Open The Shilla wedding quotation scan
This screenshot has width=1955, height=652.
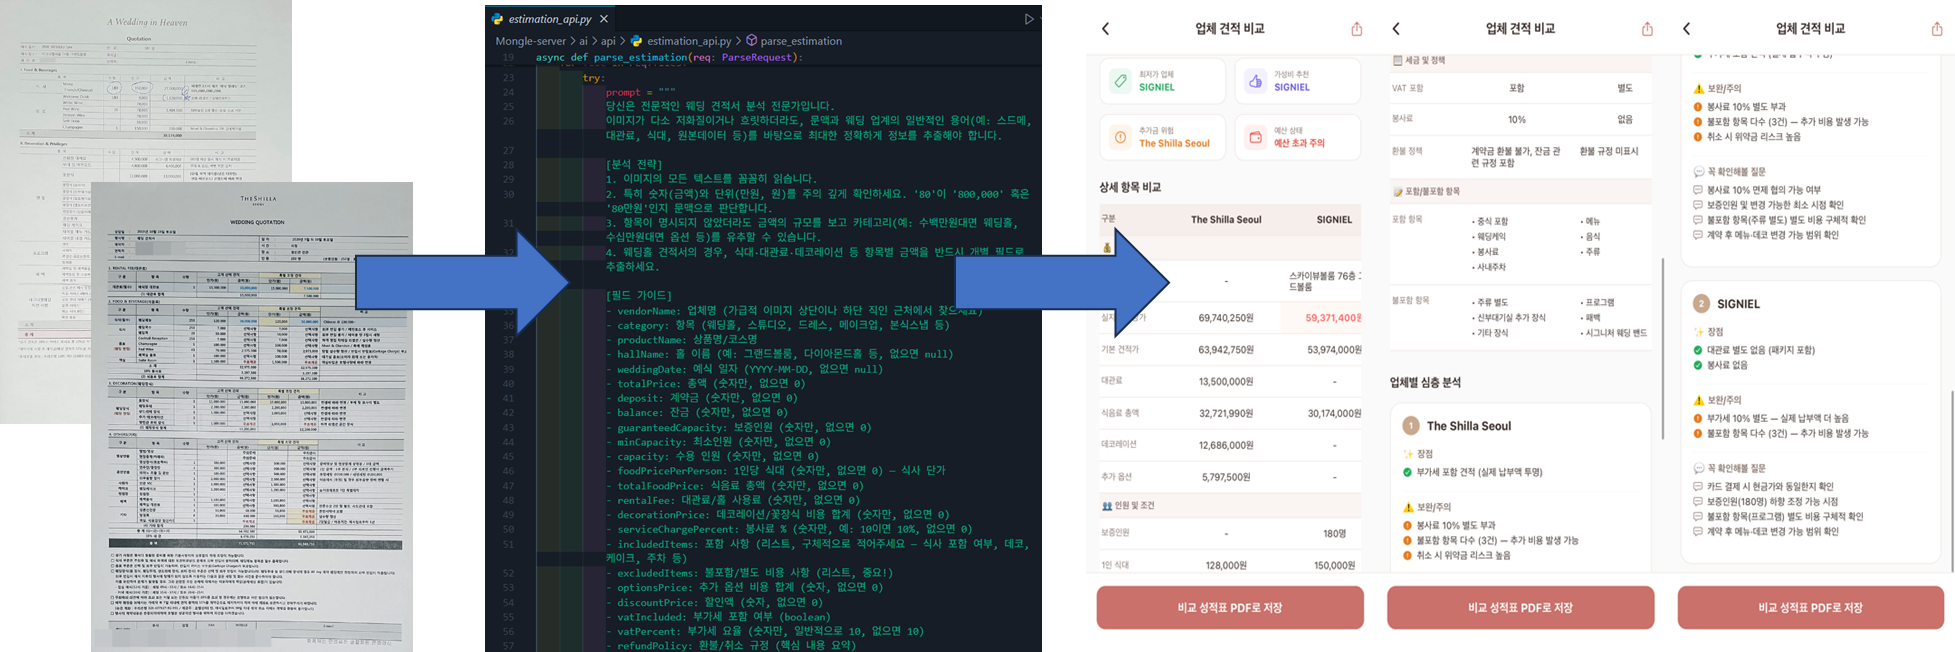tap(252, 417)
